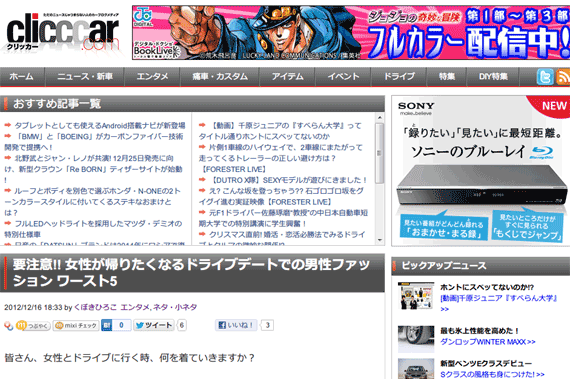Click scroll down arrow of recommended list
The image size is (570, 379).
380,240
